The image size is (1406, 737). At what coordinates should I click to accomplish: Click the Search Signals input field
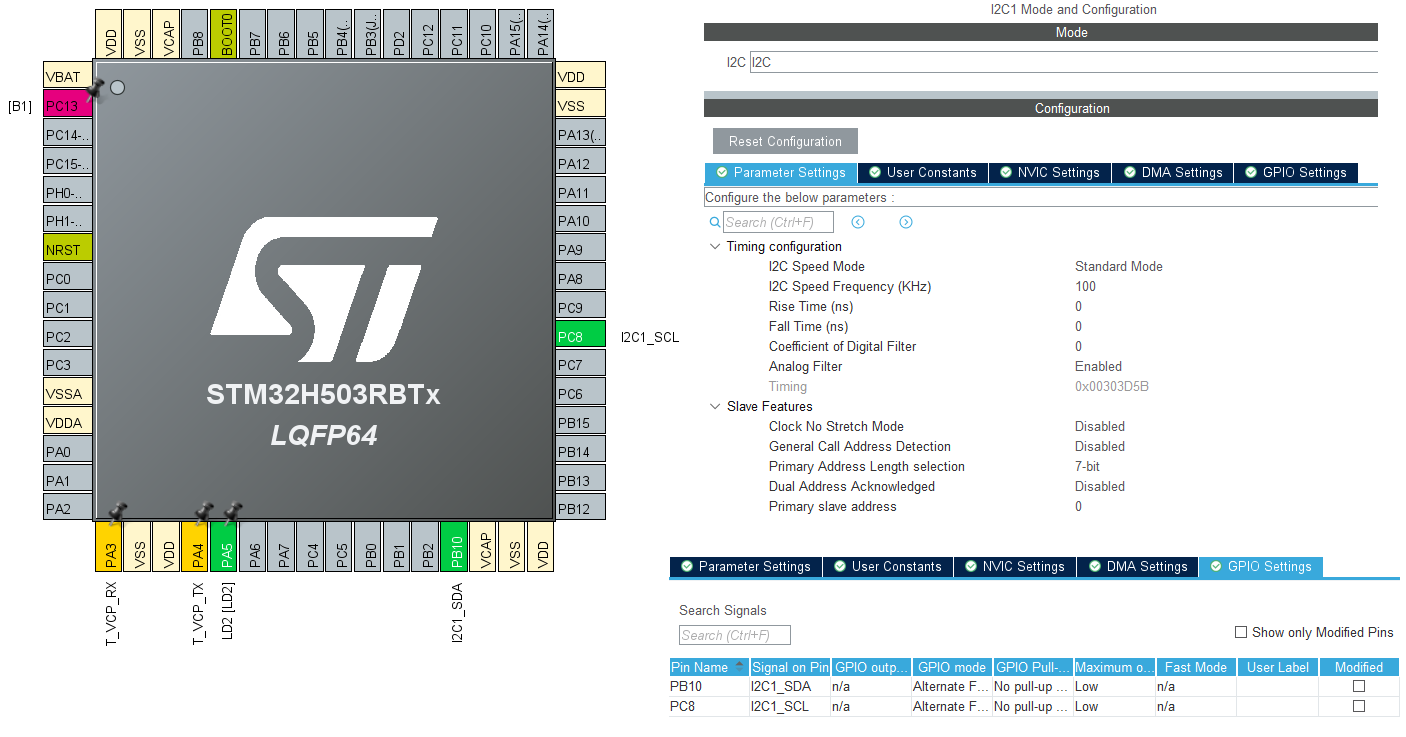pos(733,634)
